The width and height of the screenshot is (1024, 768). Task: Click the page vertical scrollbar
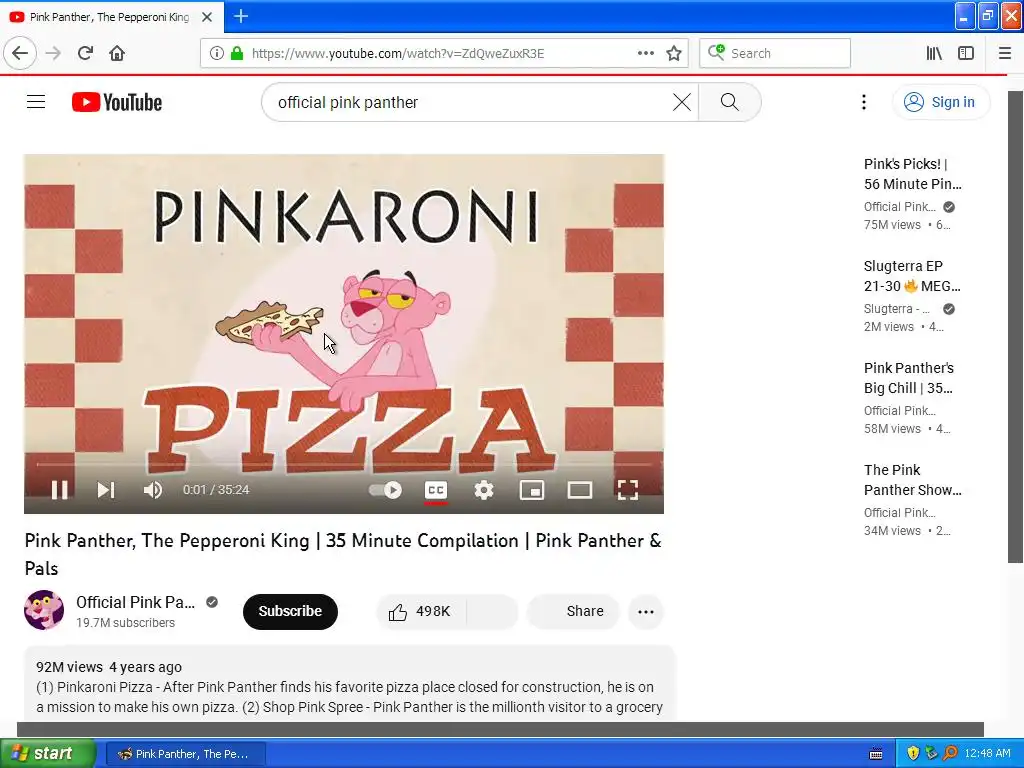click(1015, 327)
